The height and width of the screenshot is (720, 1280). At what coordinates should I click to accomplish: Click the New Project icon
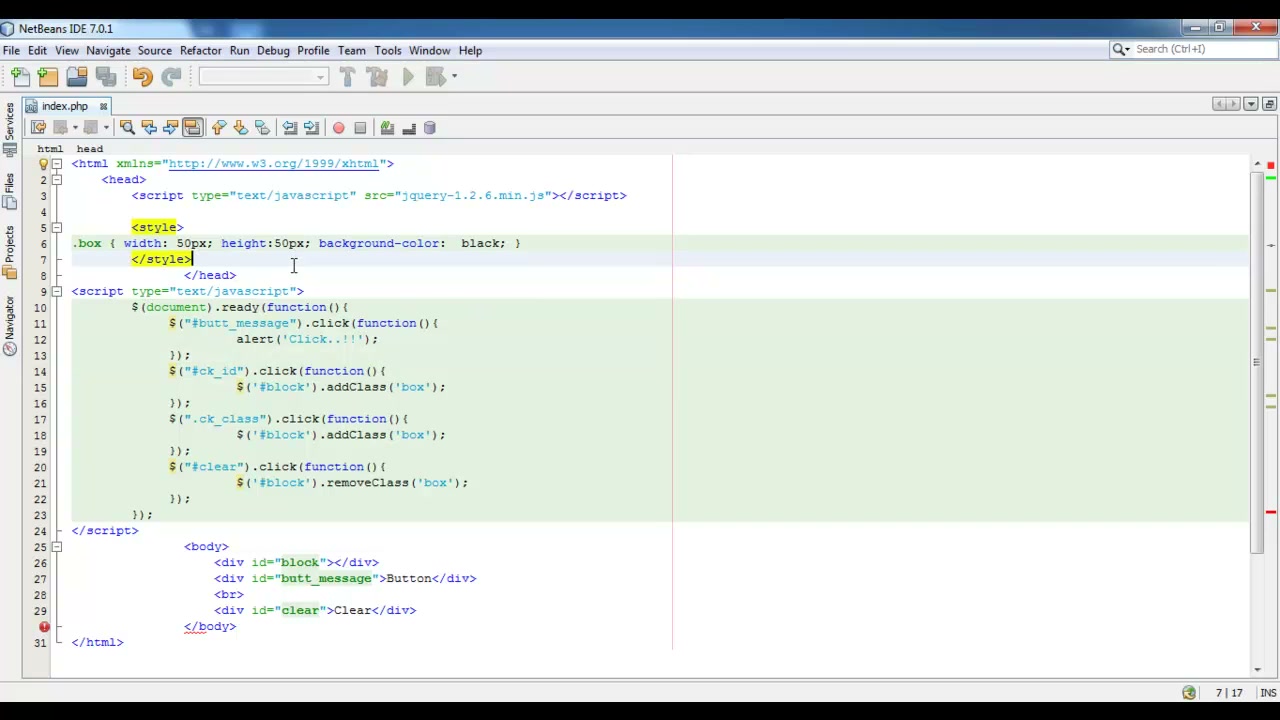click(48, 77)
